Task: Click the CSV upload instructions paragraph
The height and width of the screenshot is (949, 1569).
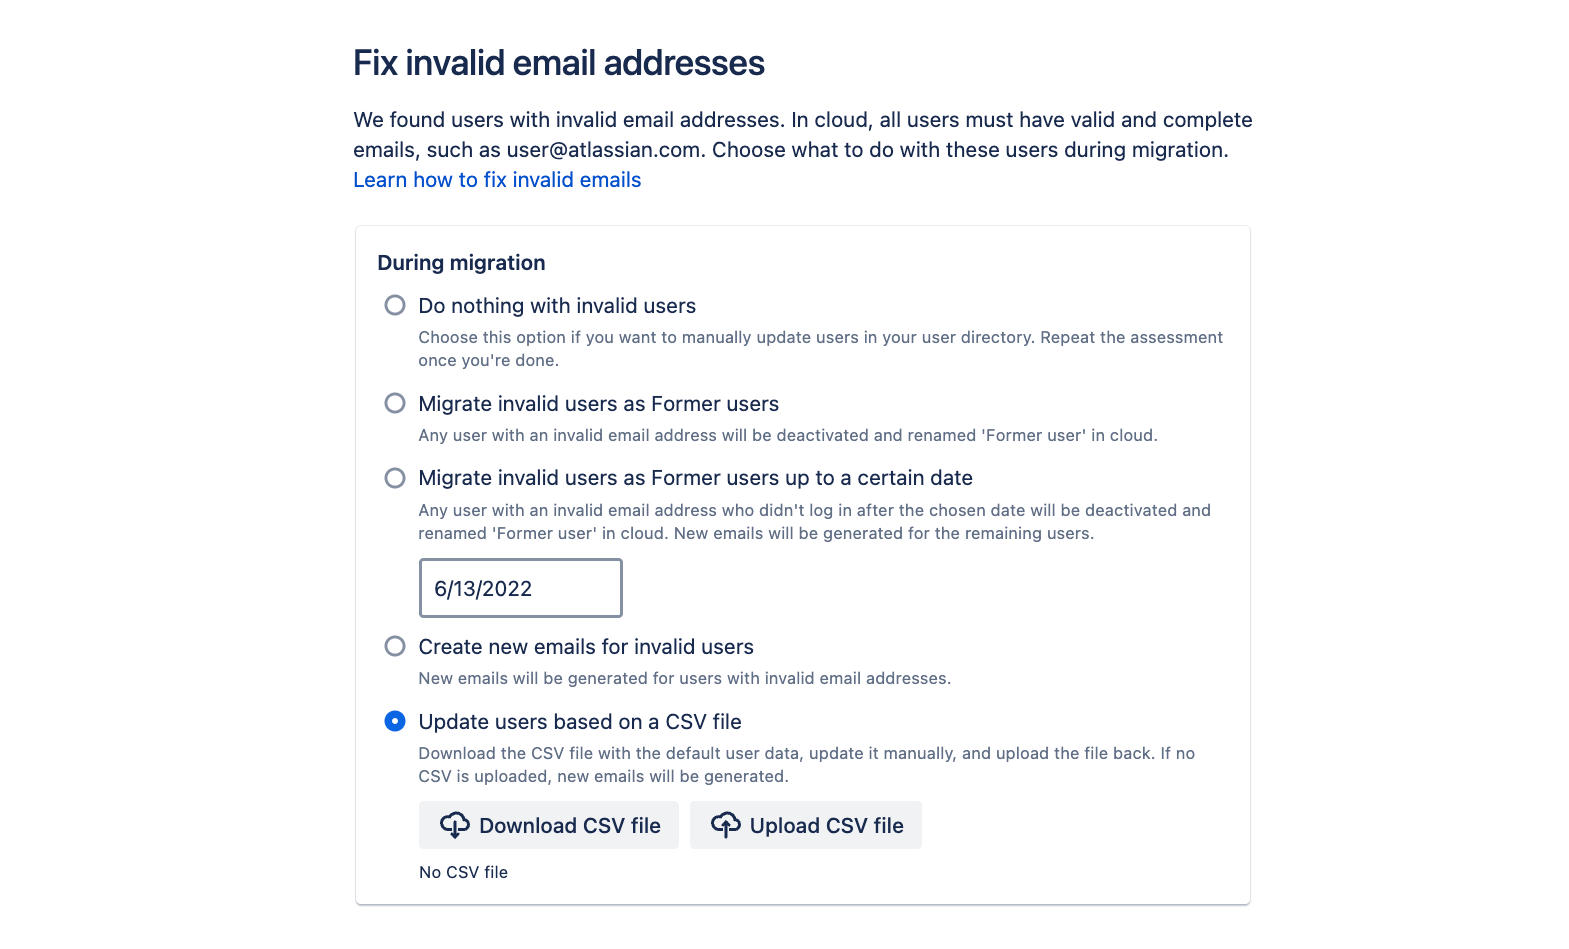Action: [806, 764]
